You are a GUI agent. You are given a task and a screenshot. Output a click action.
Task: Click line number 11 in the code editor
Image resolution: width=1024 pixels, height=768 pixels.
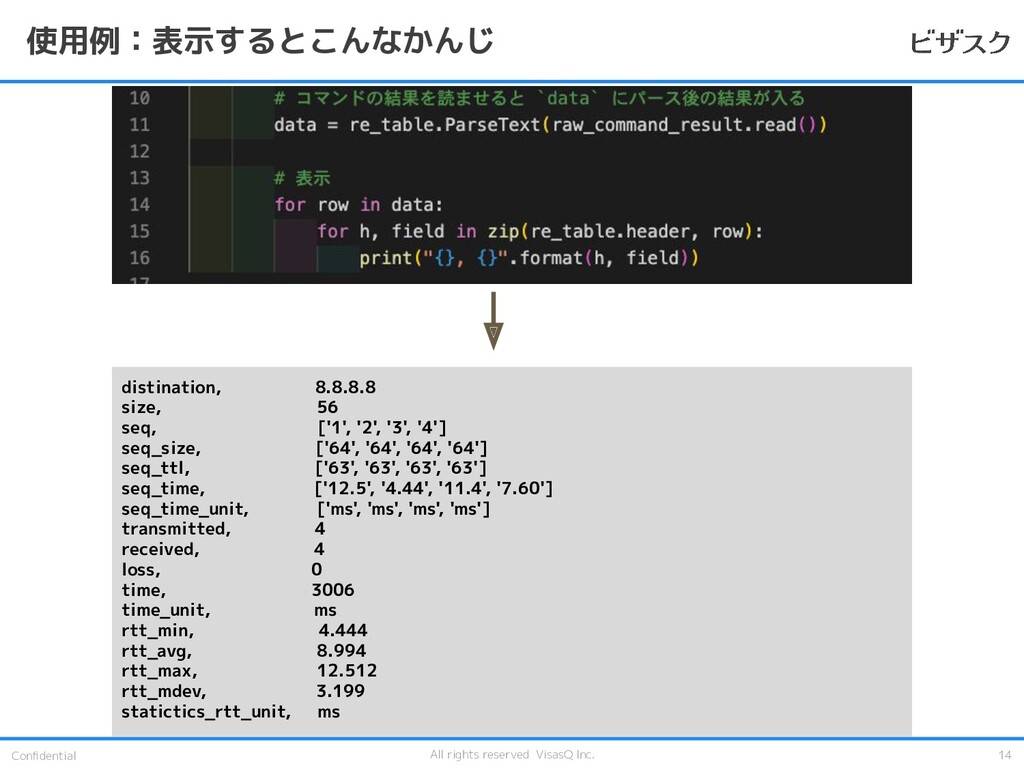click(139, 125)
